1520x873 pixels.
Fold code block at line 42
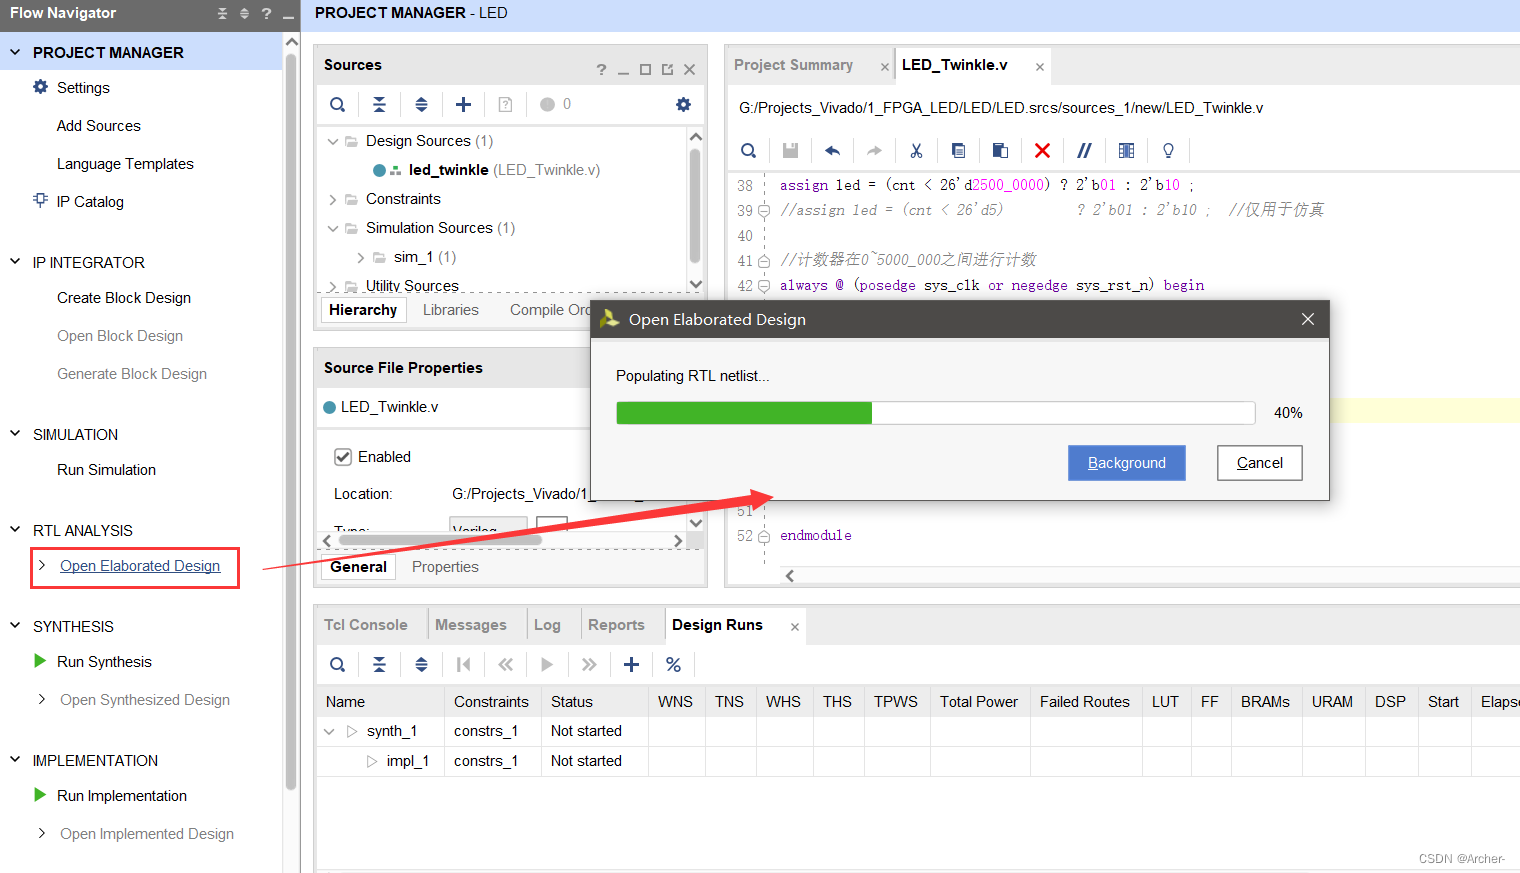764,286
